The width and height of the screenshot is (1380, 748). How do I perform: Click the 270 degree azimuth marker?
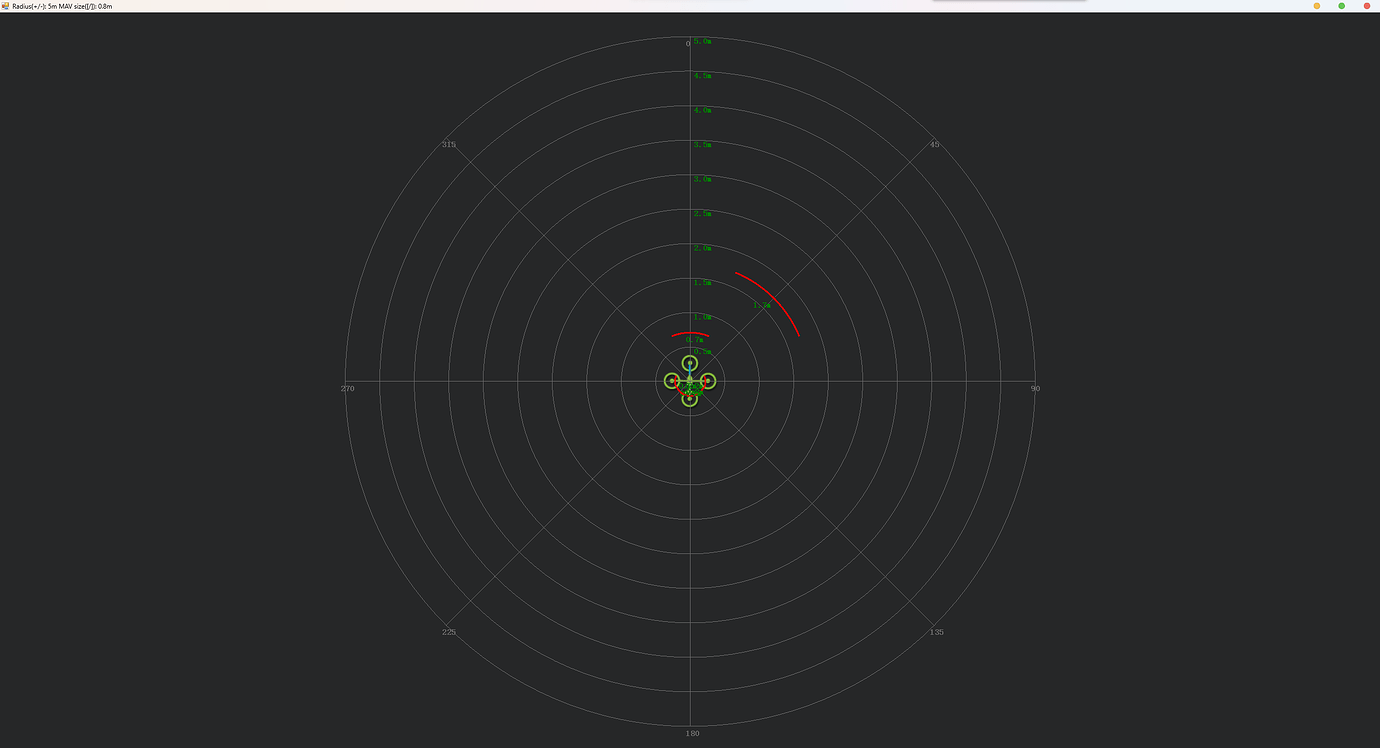(347, 388)
